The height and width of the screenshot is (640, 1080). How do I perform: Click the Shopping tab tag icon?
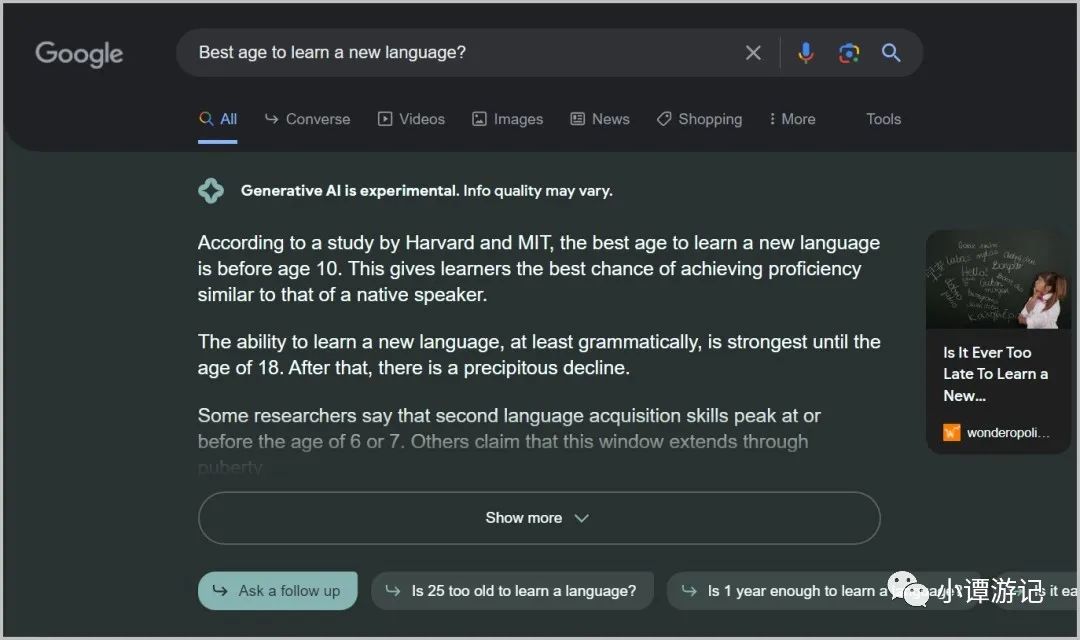(663, 119)
